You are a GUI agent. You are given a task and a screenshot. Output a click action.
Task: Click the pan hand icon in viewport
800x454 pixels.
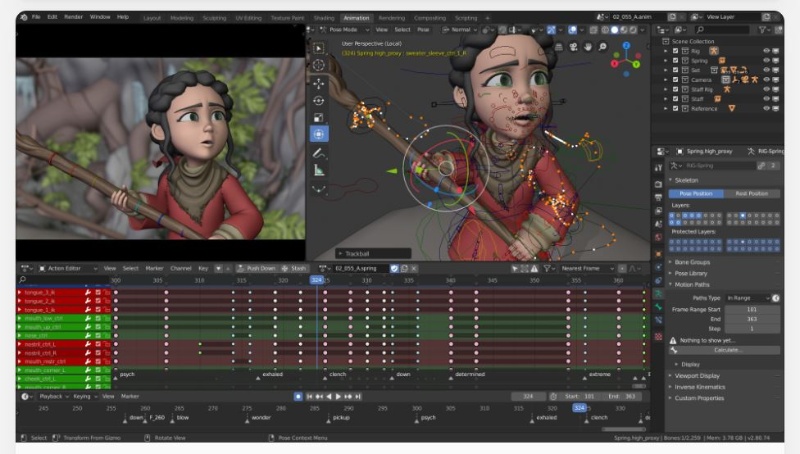point(588,47)
